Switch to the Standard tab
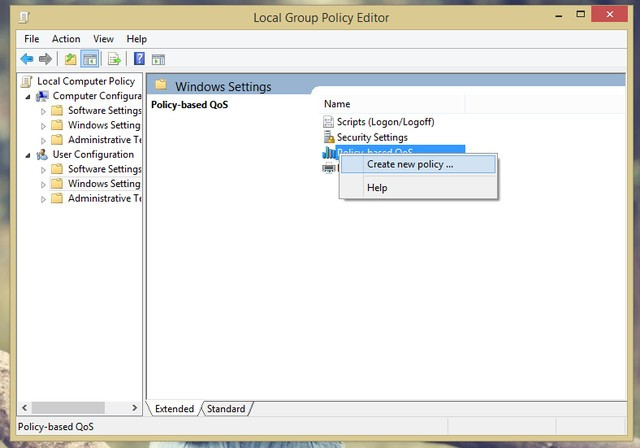This screenshot has height=448, width=640. click(226, 409)
